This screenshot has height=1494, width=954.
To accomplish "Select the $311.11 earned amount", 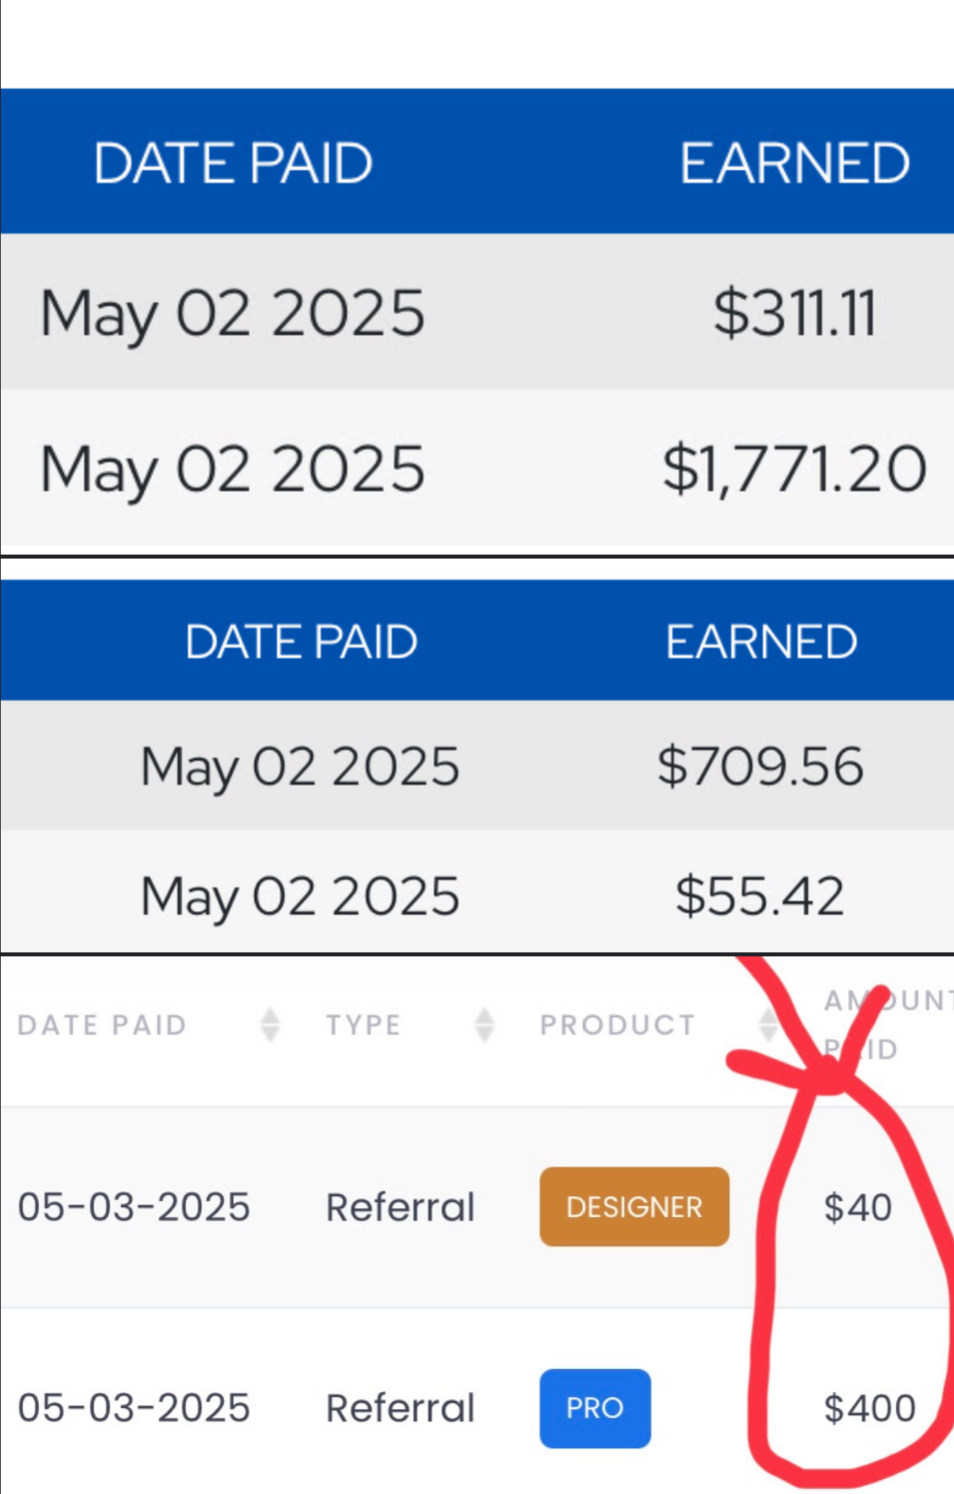I will (x=795, y=313).
